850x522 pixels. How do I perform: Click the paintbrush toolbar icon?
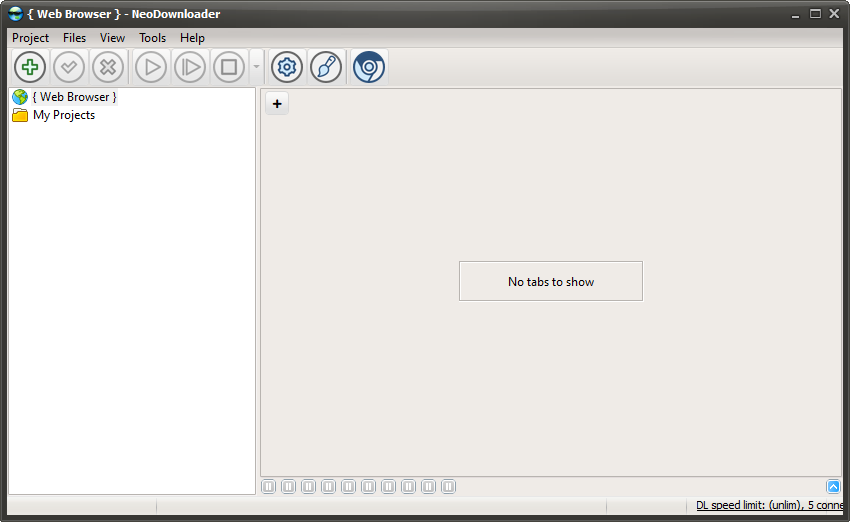tap(326, 67)
